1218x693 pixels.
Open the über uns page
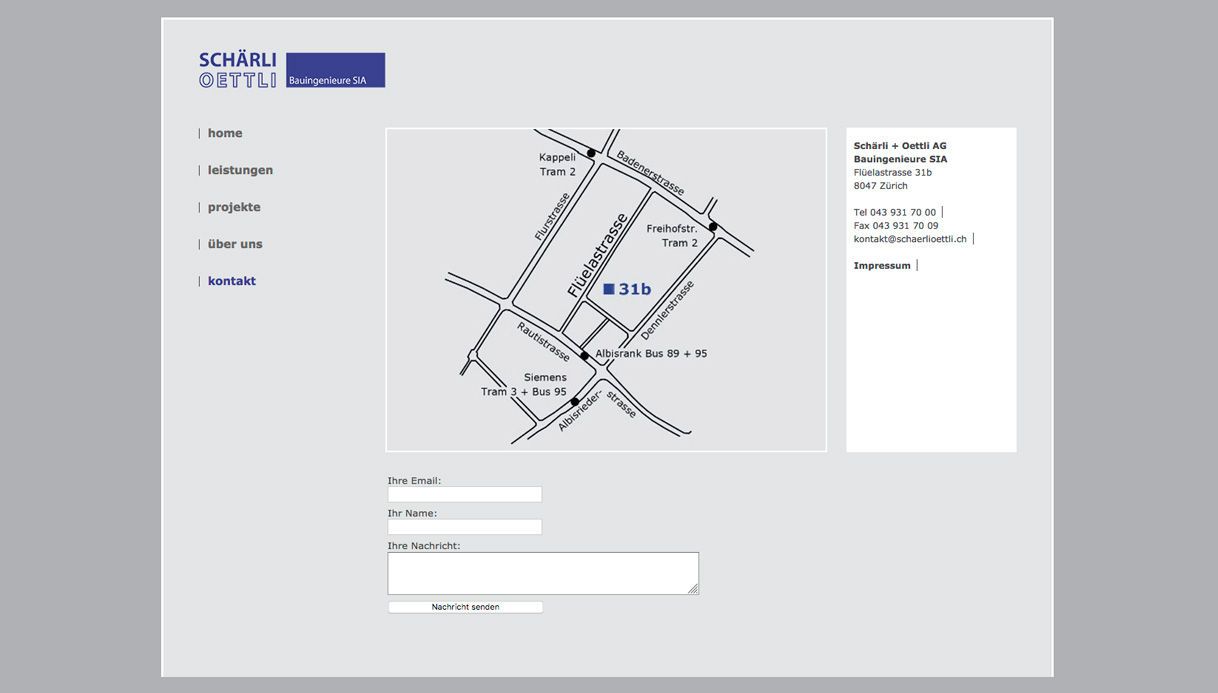235,244
